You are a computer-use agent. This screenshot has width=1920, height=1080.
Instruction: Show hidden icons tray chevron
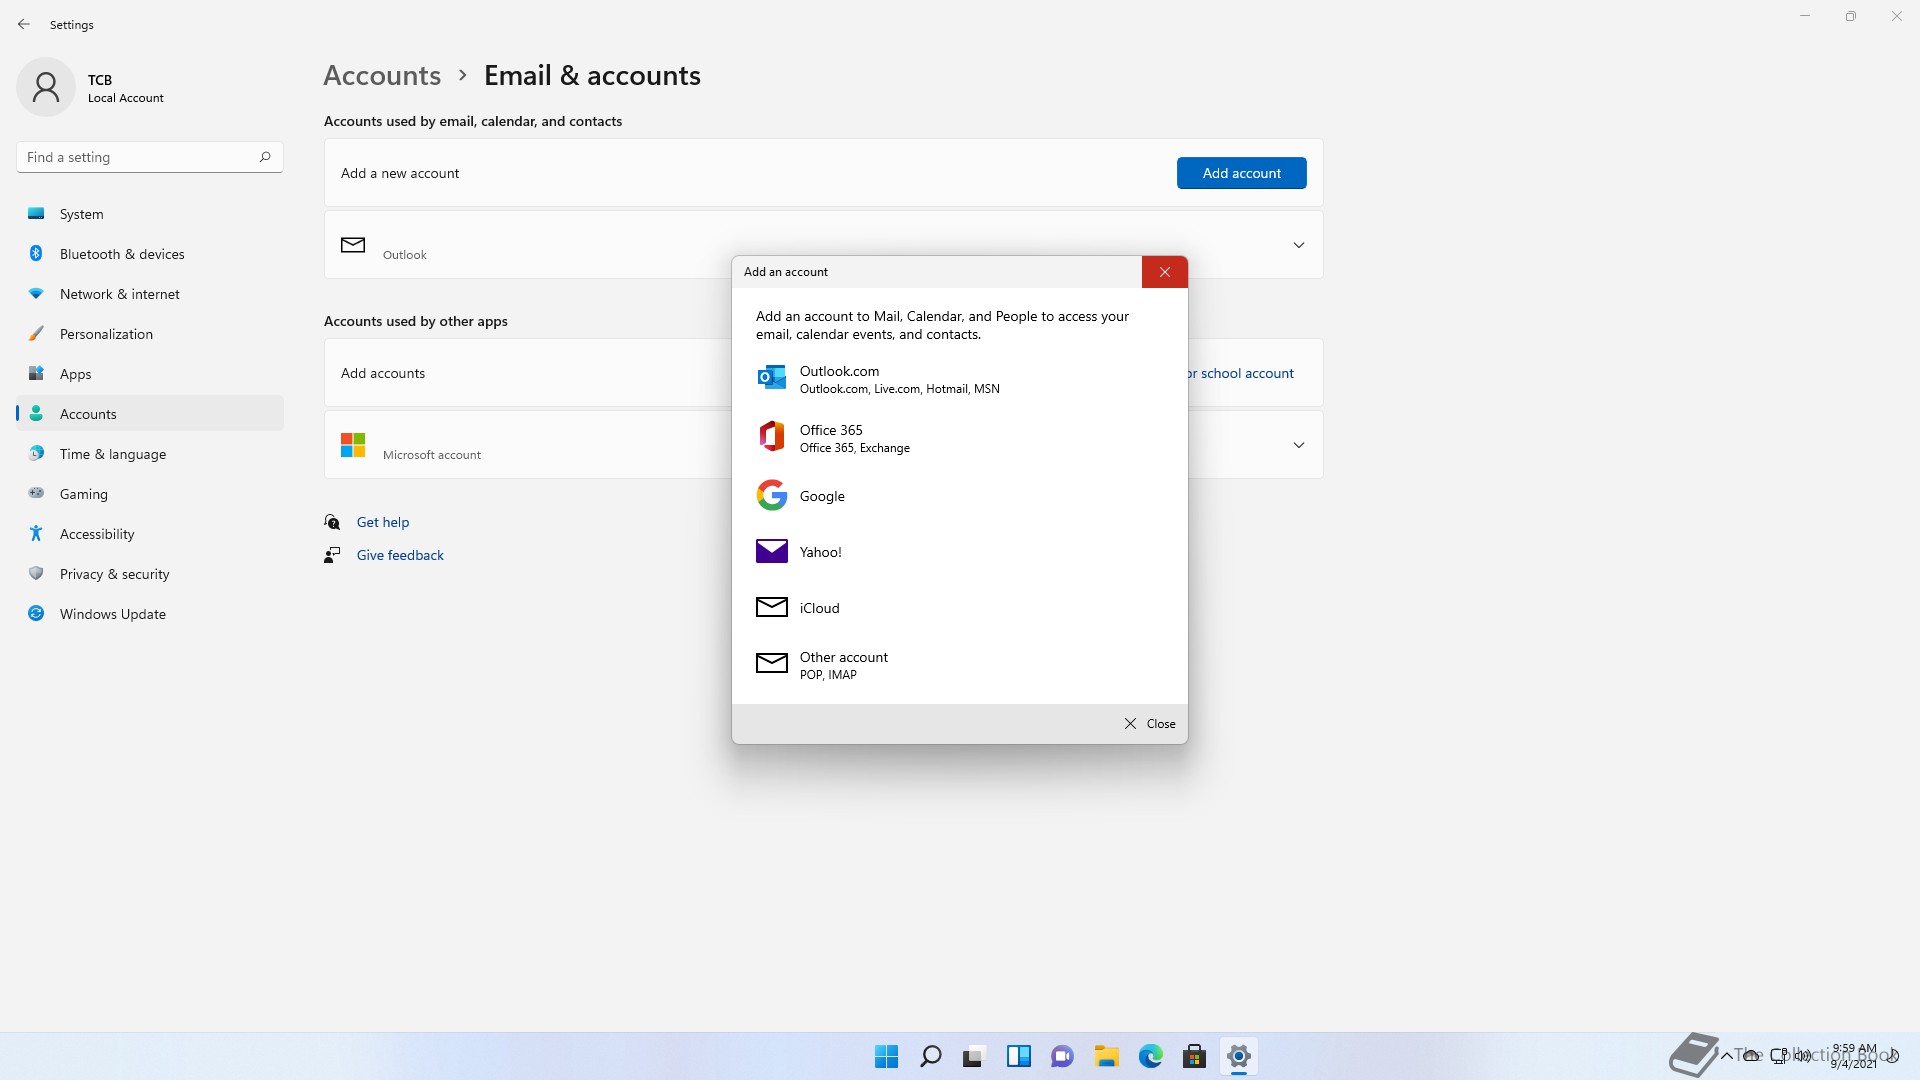click(x=1727, y=1056)
